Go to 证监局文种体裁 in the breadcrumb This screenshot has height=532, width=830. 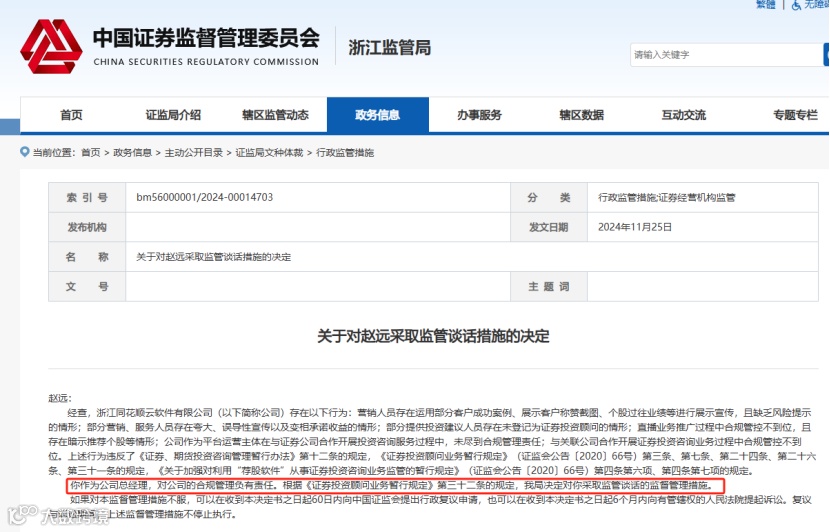(x=269, y=152)
